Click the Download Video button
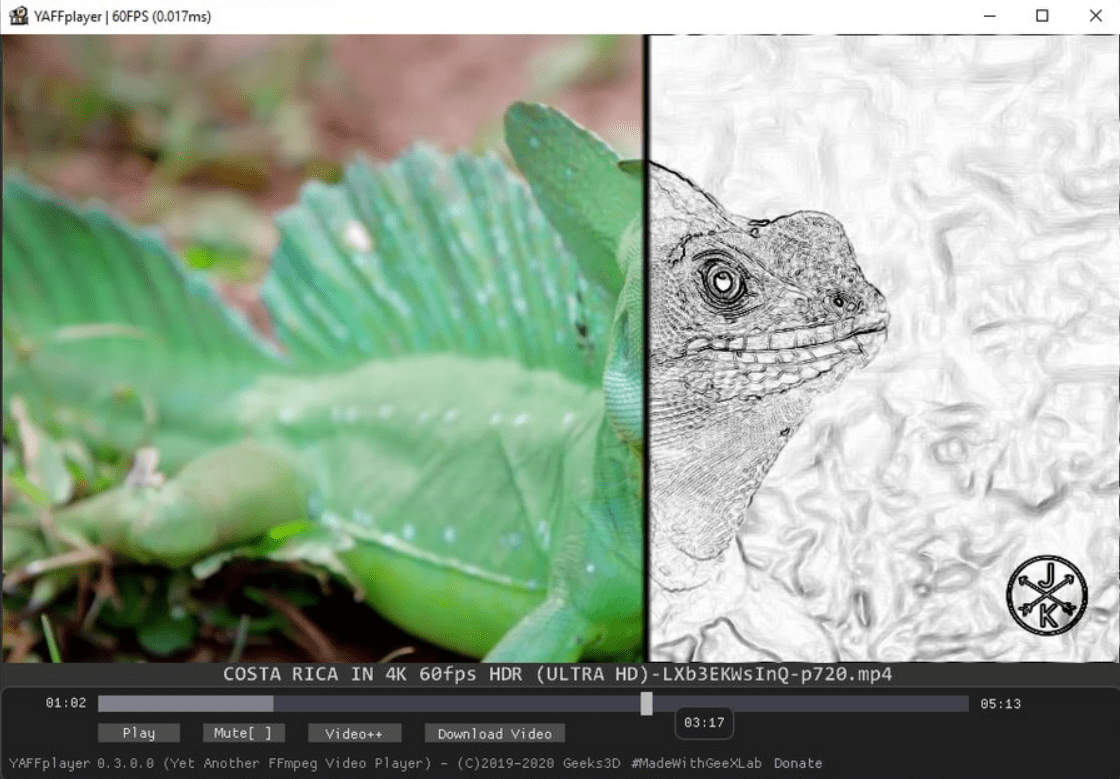1120x779 pixels. (x=494, y=733)
